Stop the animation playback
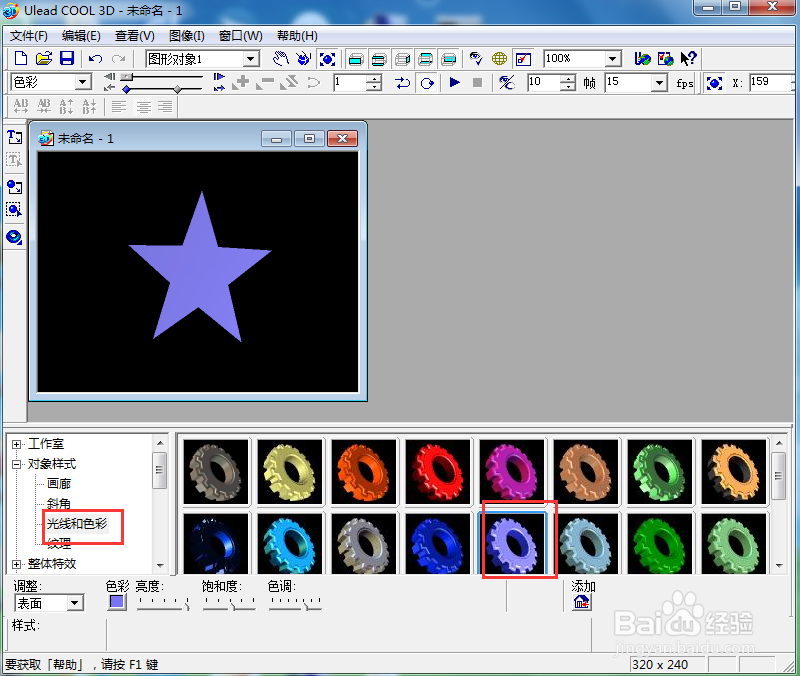This screenshot has width=800, height=676. point(478,82)
